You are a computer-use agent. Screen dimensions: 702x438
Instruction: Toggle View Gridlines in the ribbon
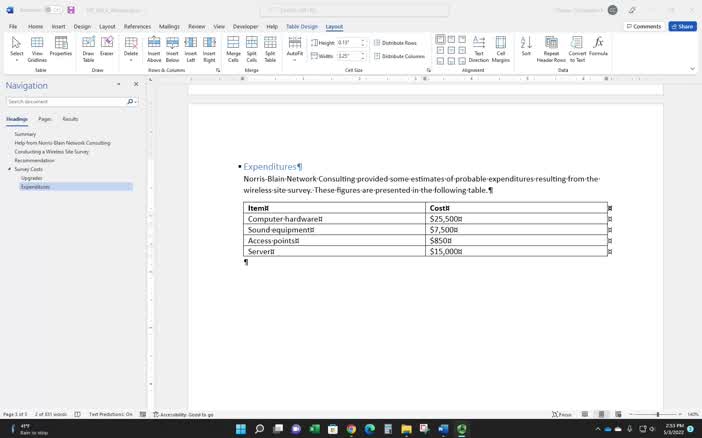click(x=37, y=48)
